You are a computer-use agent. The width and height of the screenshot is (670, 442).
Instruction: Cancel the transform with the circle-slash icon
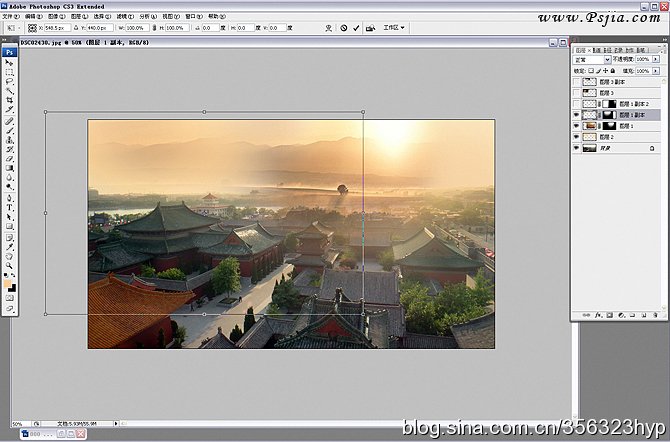(342, 28)
